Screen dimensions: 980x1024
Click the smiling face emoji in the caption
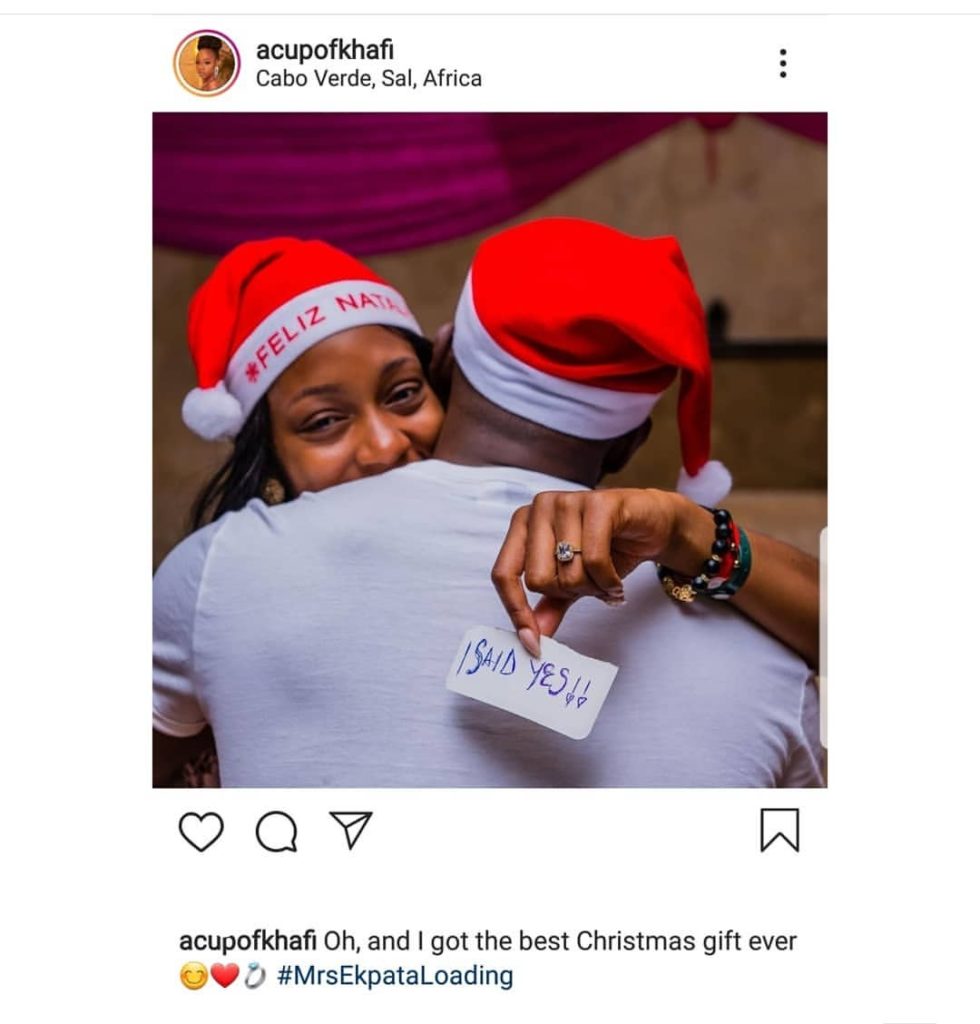coord(193,976)
